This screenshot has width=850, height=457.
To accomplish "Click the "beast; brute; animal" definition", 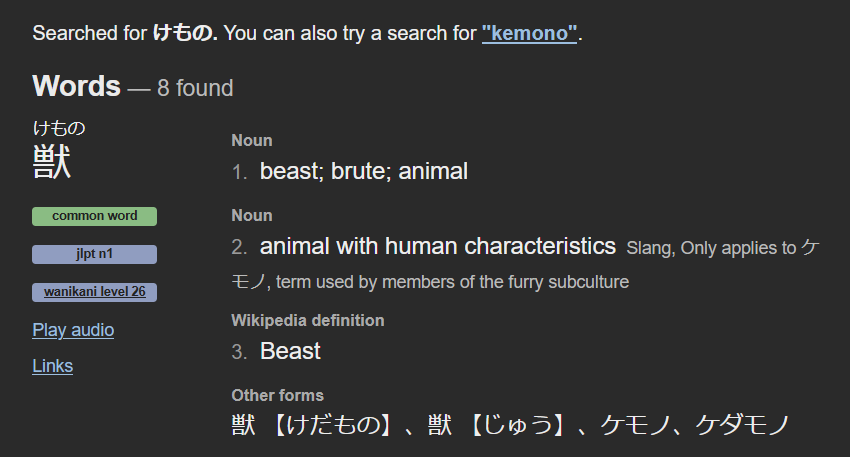I will pos(363,171).
